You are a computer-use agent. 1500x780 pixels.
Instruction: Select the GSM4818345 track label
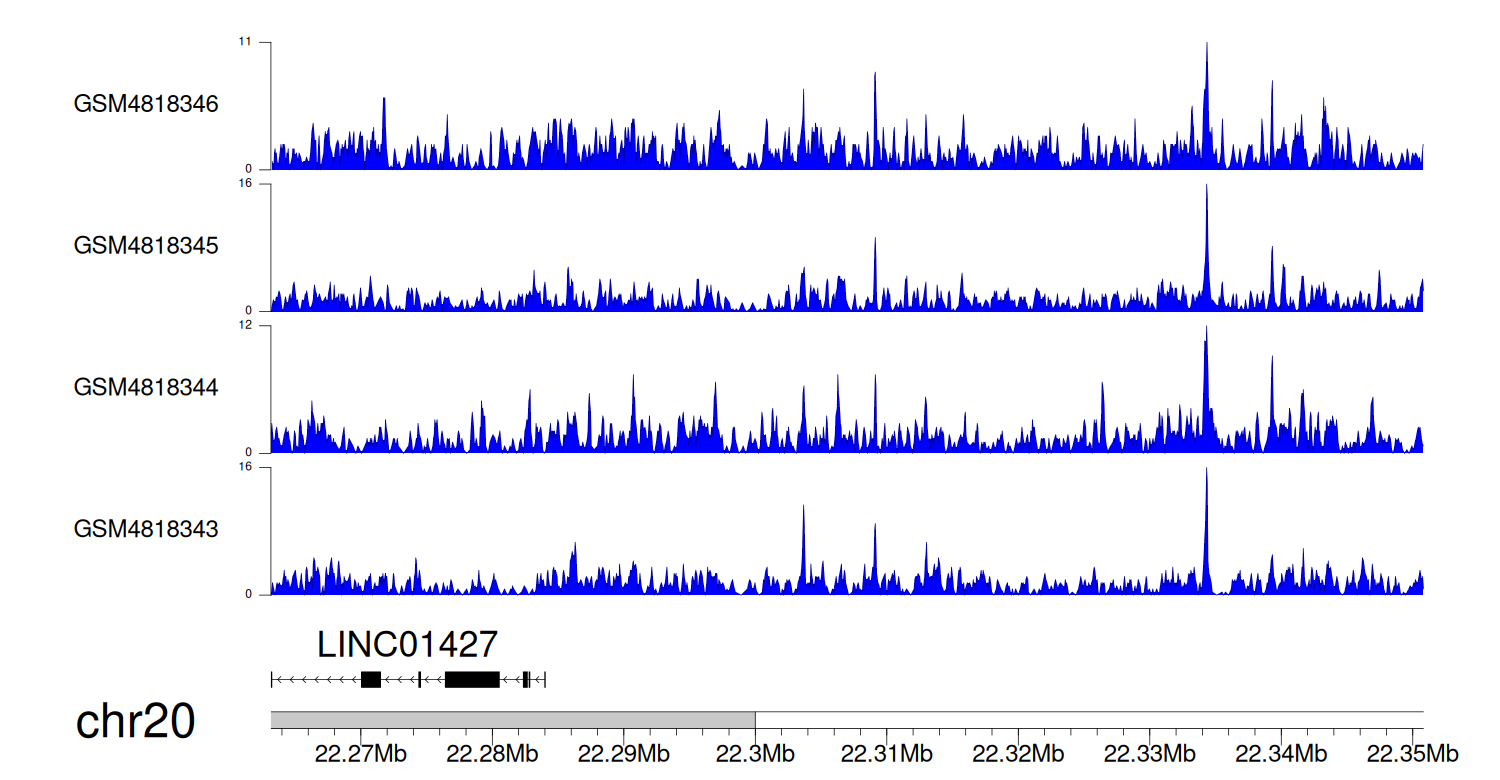146,246
